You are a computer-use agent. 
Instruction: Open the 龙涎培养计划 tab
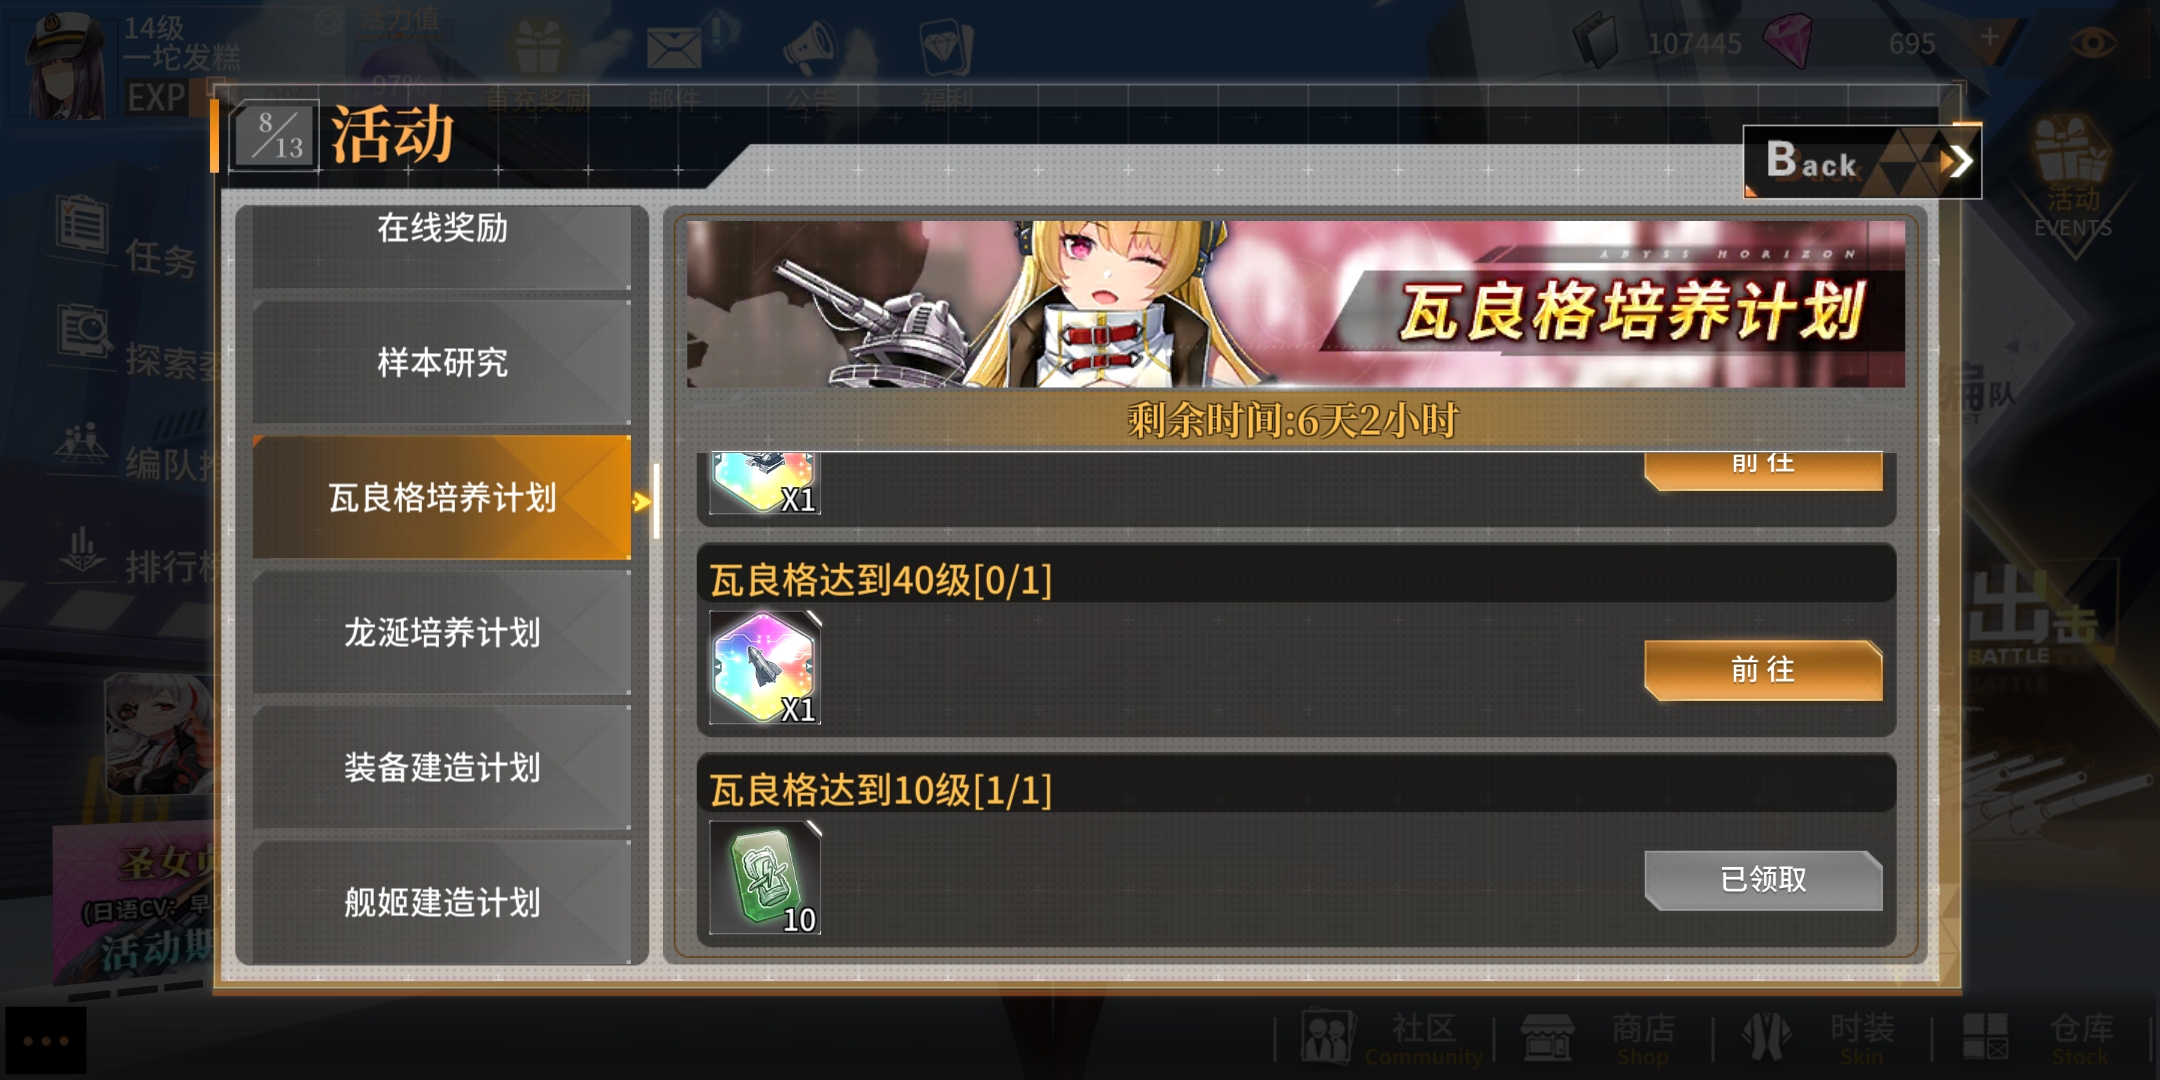pos(442,632)
